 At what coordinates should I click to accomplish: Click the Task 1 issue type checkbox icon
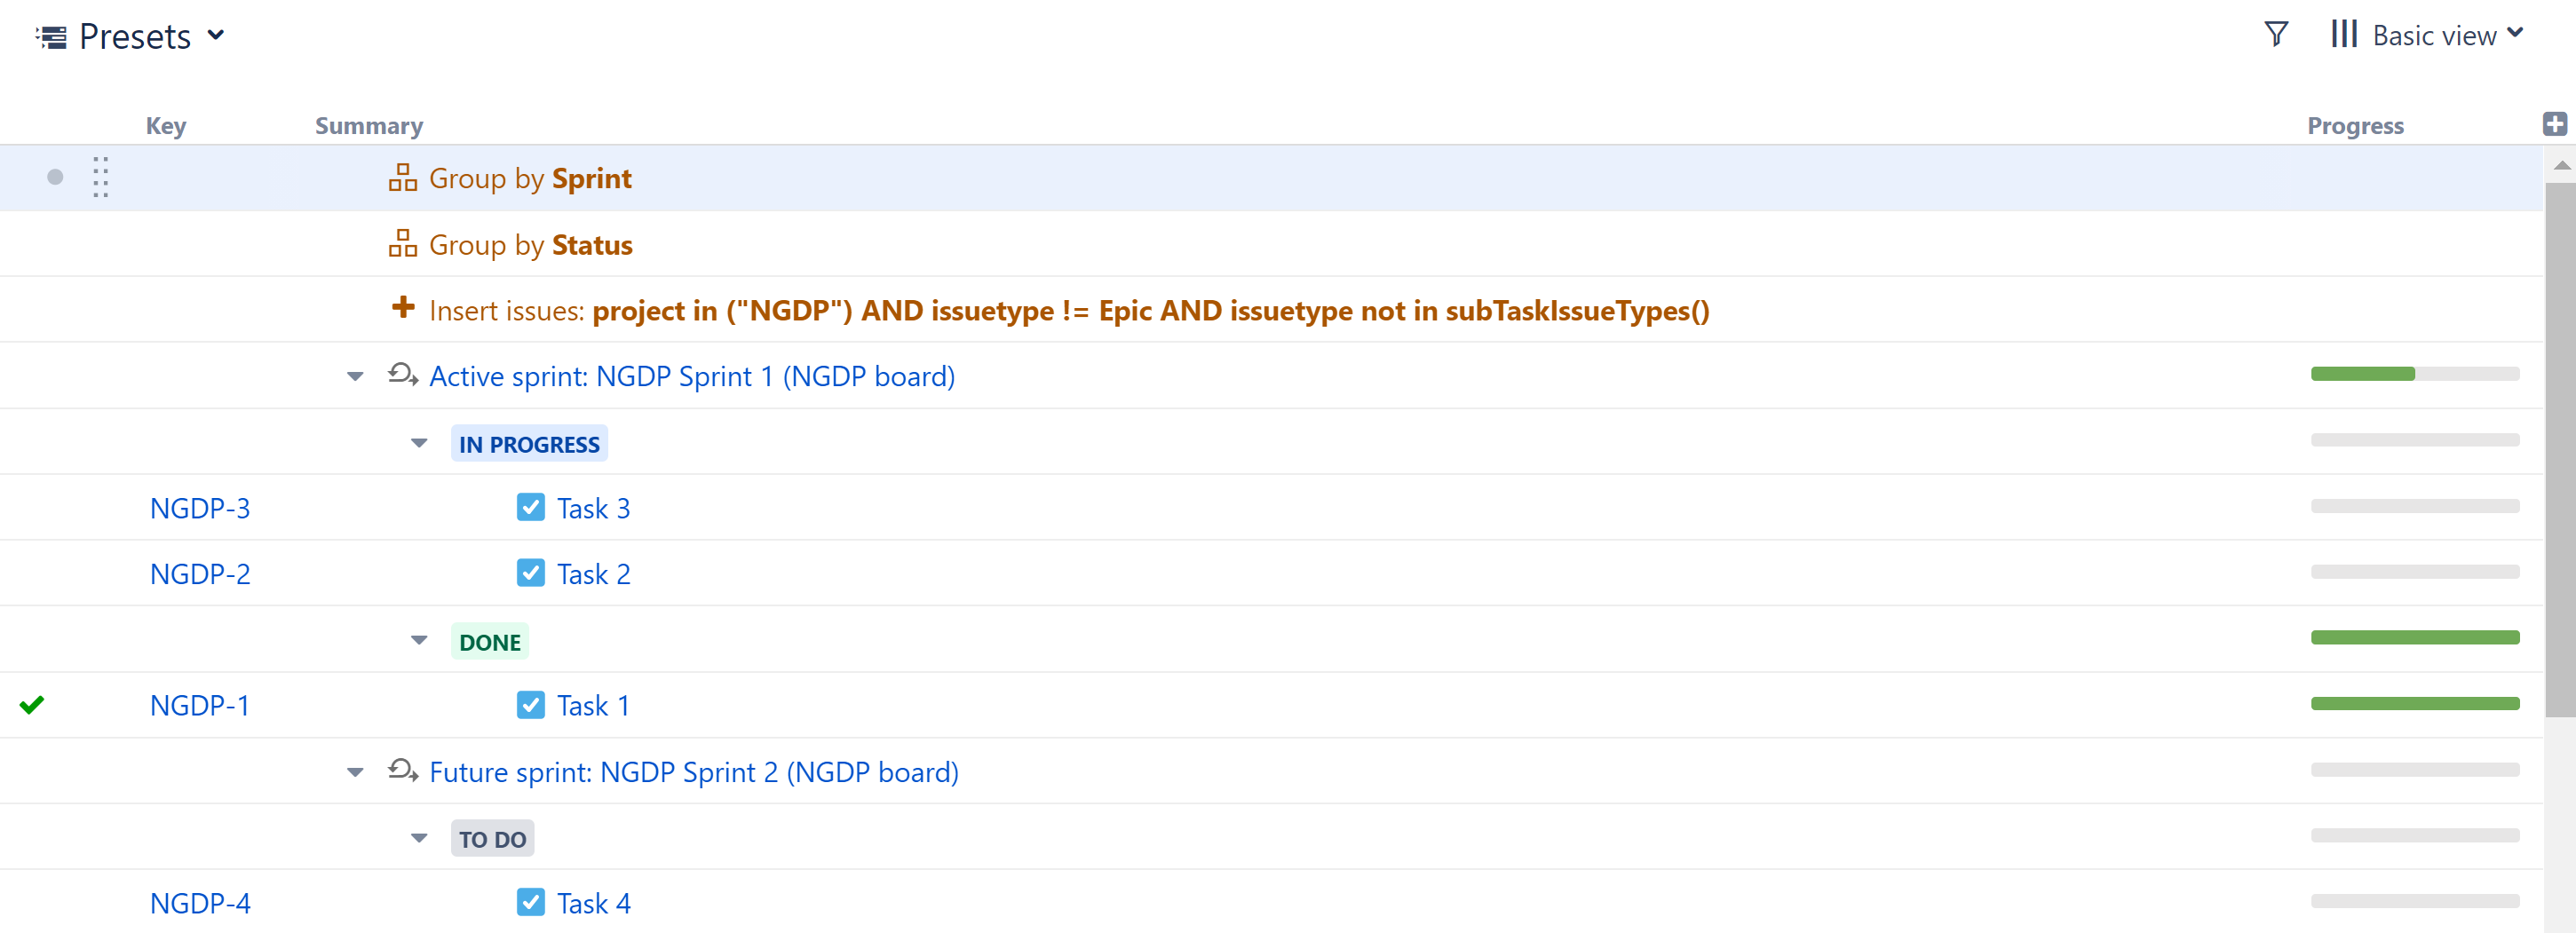530,705
